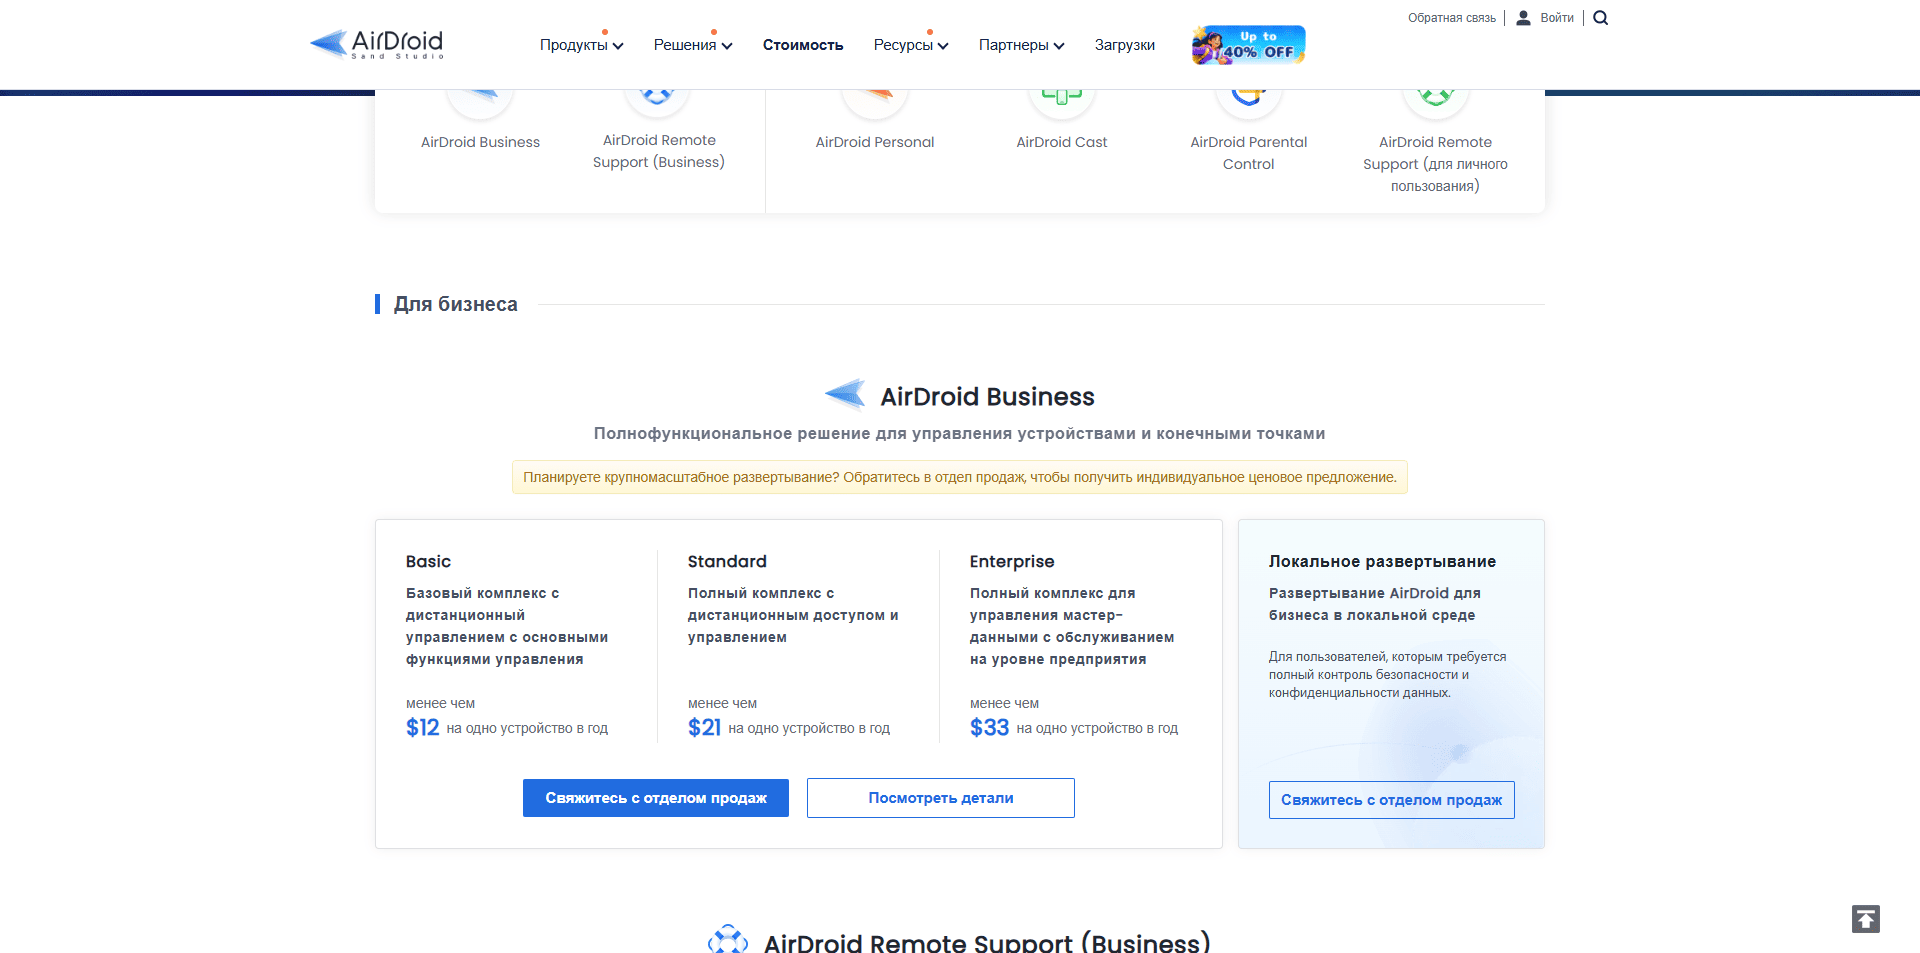
Task: Click the yellow sales inquiry notice banner
Action: (x=960, y=477)
